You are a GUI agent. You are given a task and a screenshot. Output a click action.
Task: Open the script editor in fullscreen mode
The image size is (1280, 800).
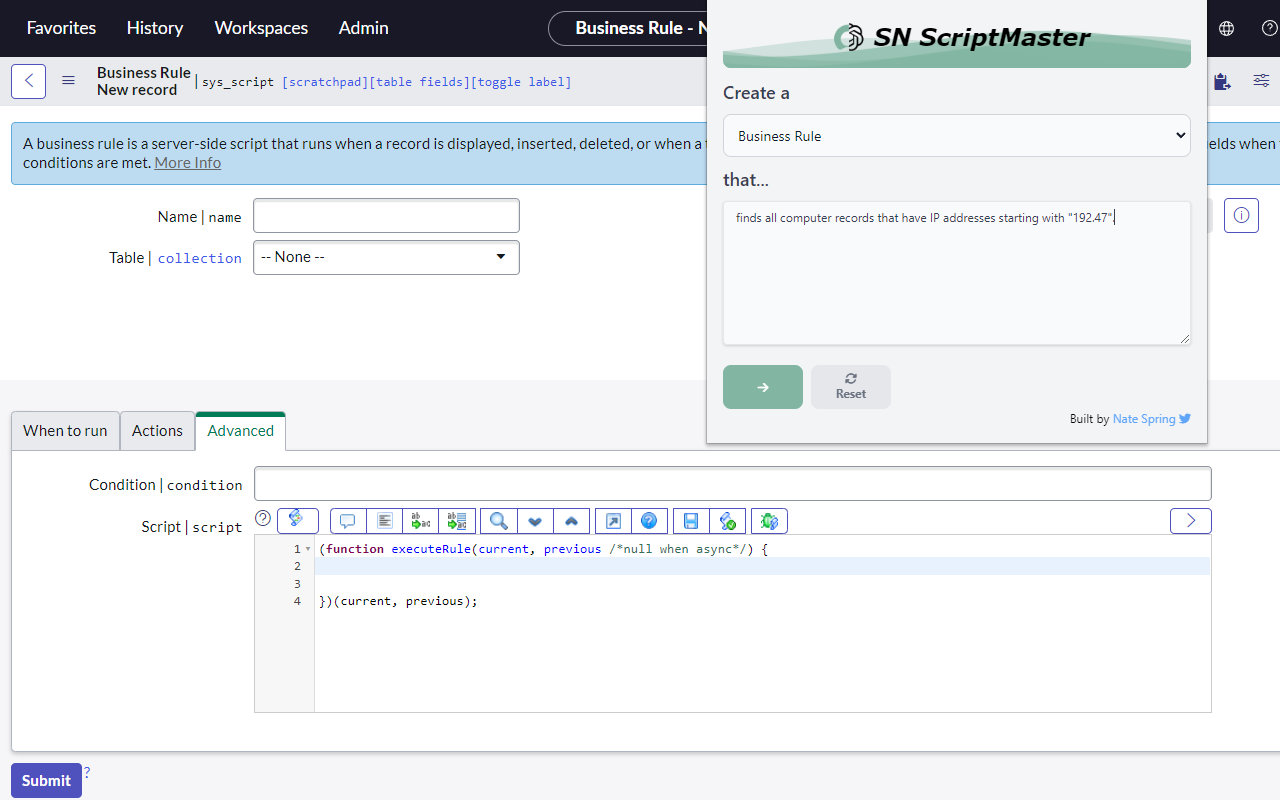coord(612,520)
